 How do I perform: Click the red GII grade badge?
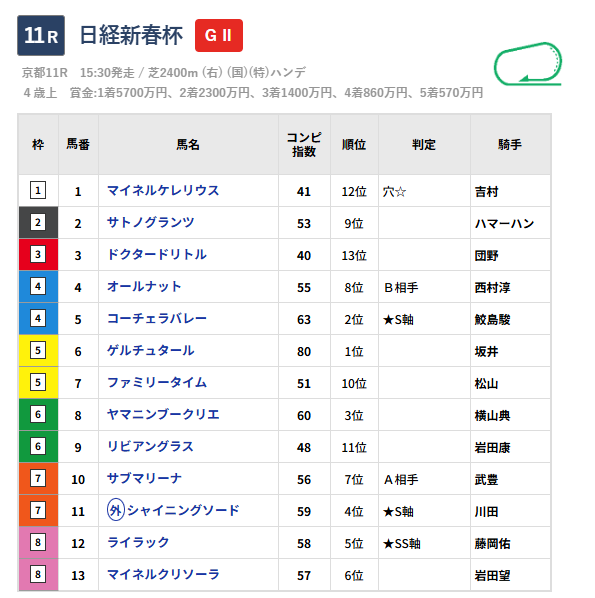point(219,35)
